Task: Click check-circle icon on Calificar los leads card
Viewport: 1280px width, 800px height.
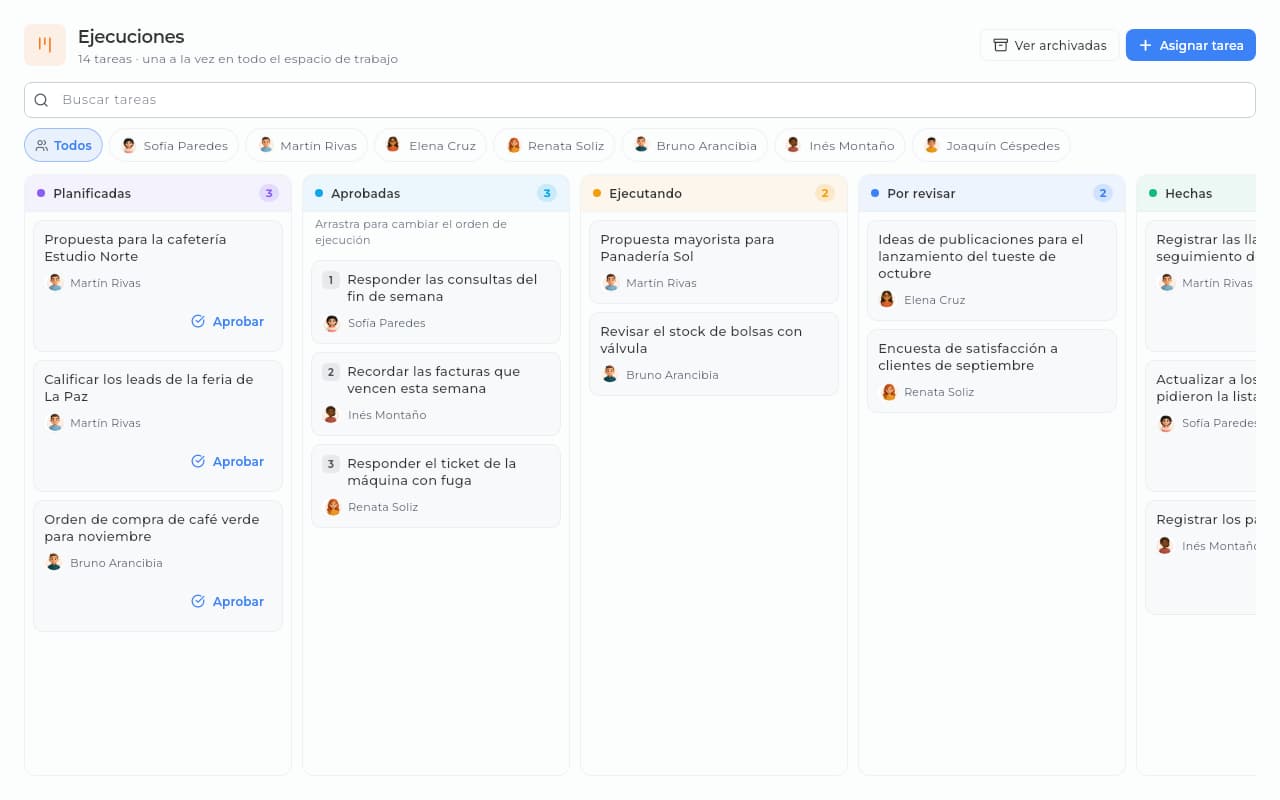Action: click(x=198, y=461)
